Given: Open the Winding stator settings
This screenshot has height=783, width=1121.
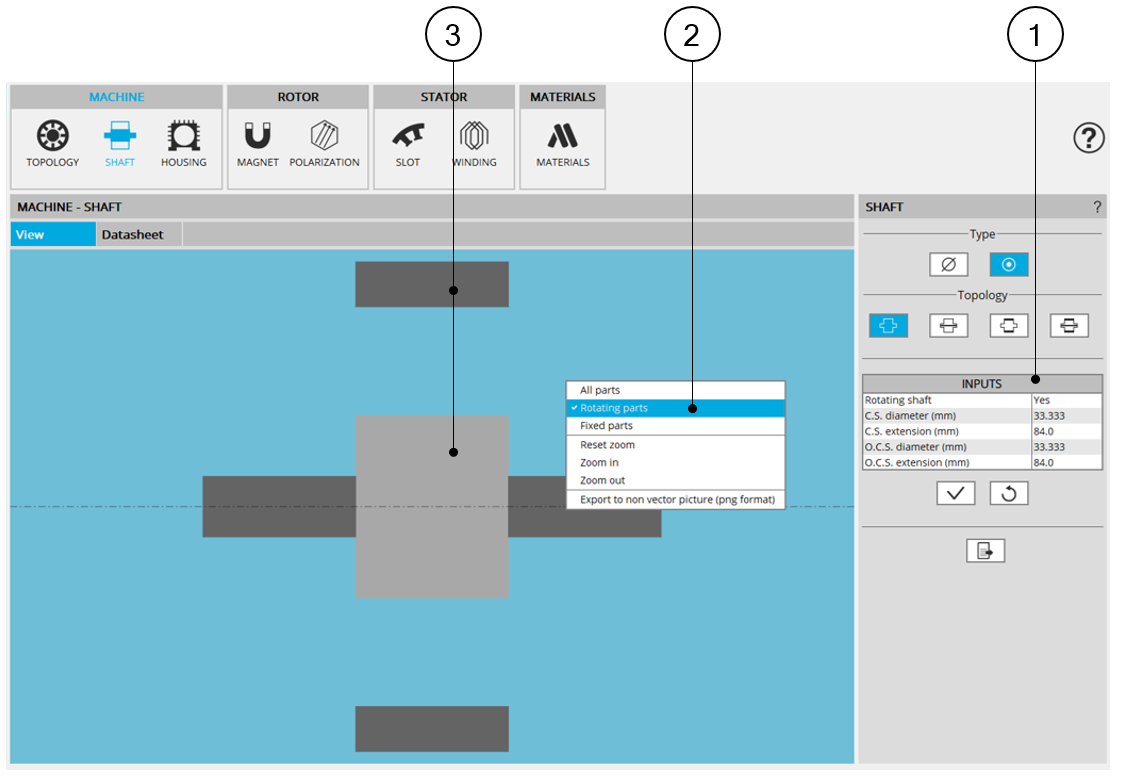Looking at the screenshot, I should click(473, 137).
